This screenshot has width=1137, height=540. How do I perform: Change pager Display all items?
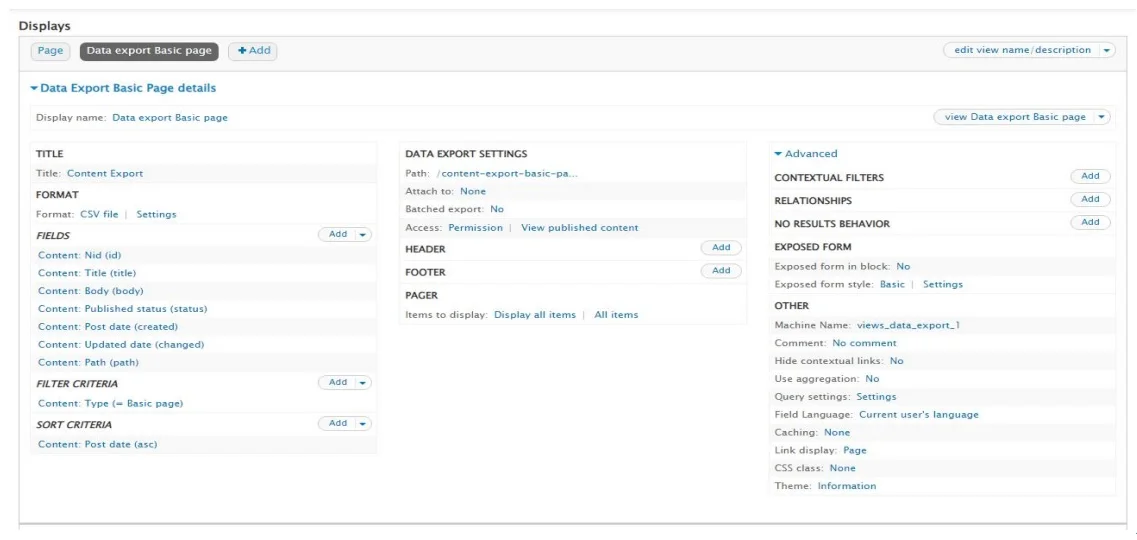click(x=535, y=315)
